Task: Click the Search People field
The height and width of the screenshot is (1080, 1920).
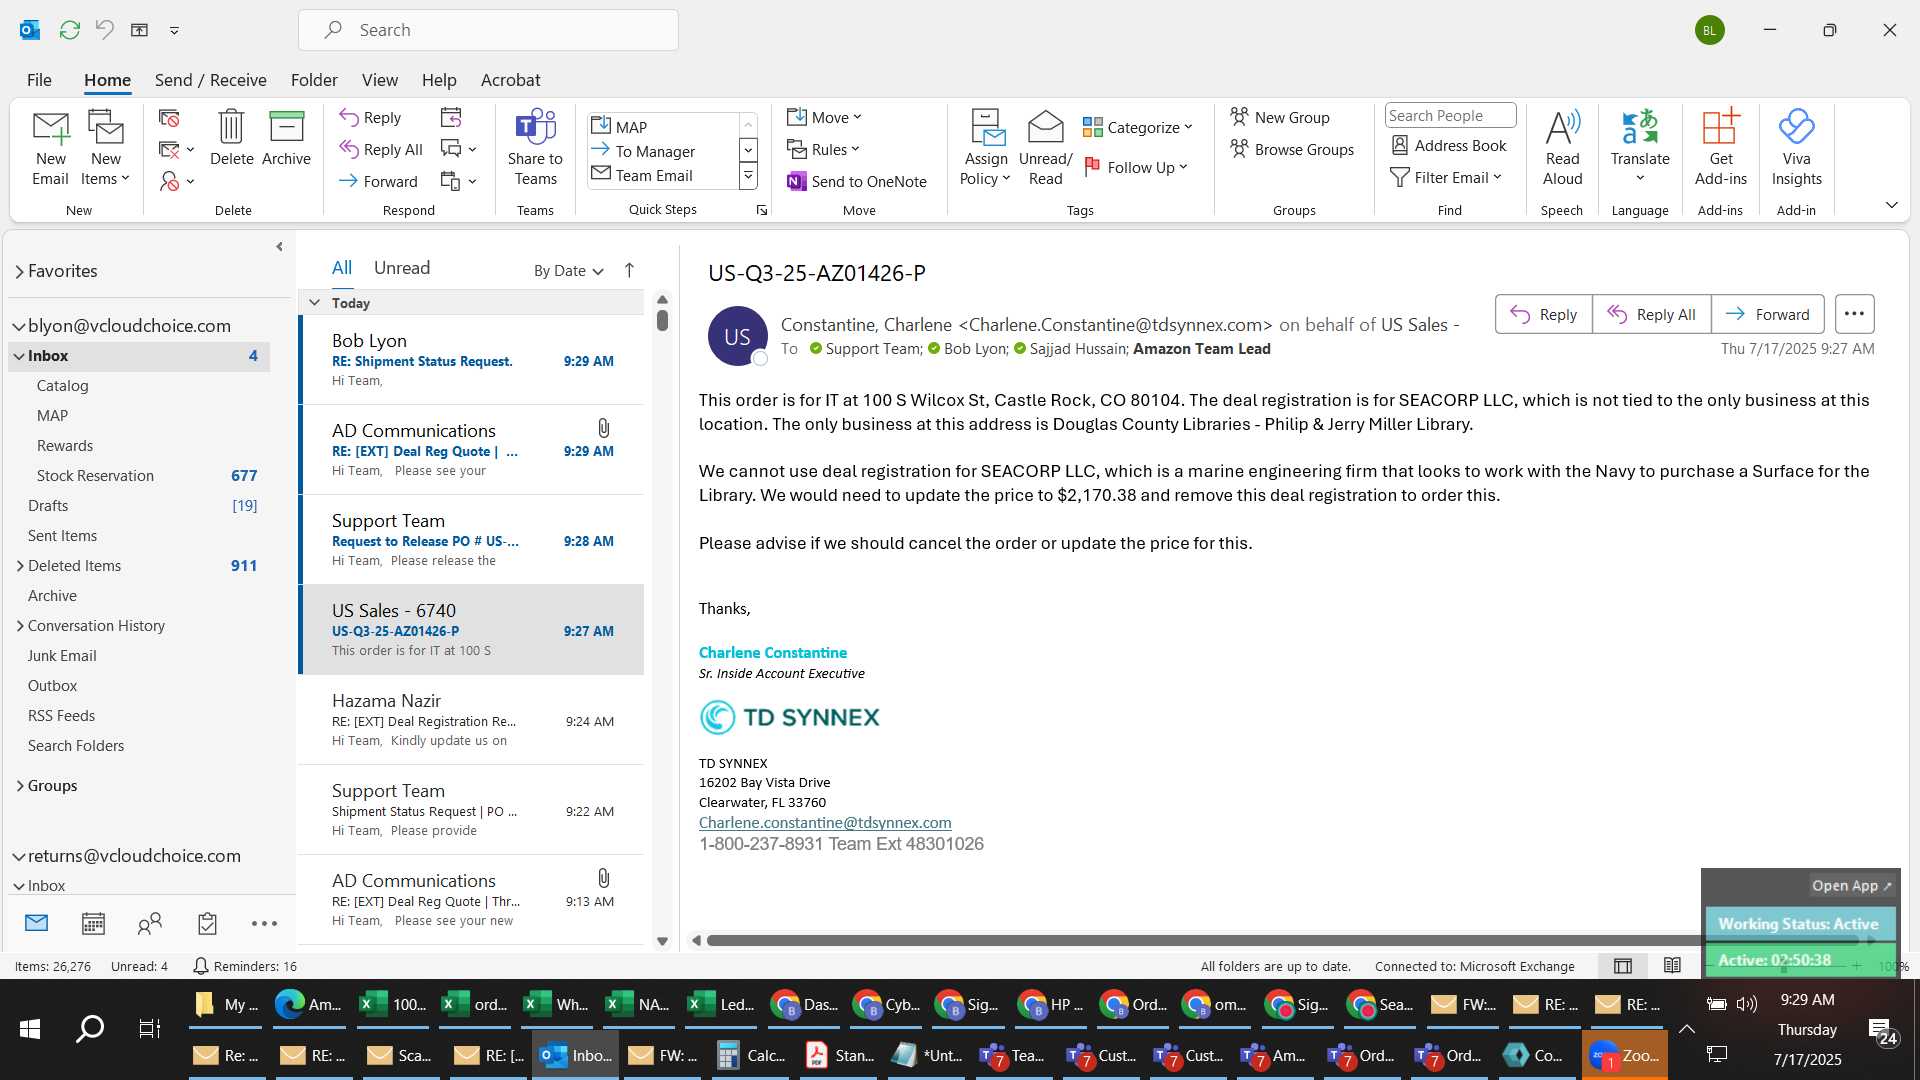Action: tap(1450, 116)
